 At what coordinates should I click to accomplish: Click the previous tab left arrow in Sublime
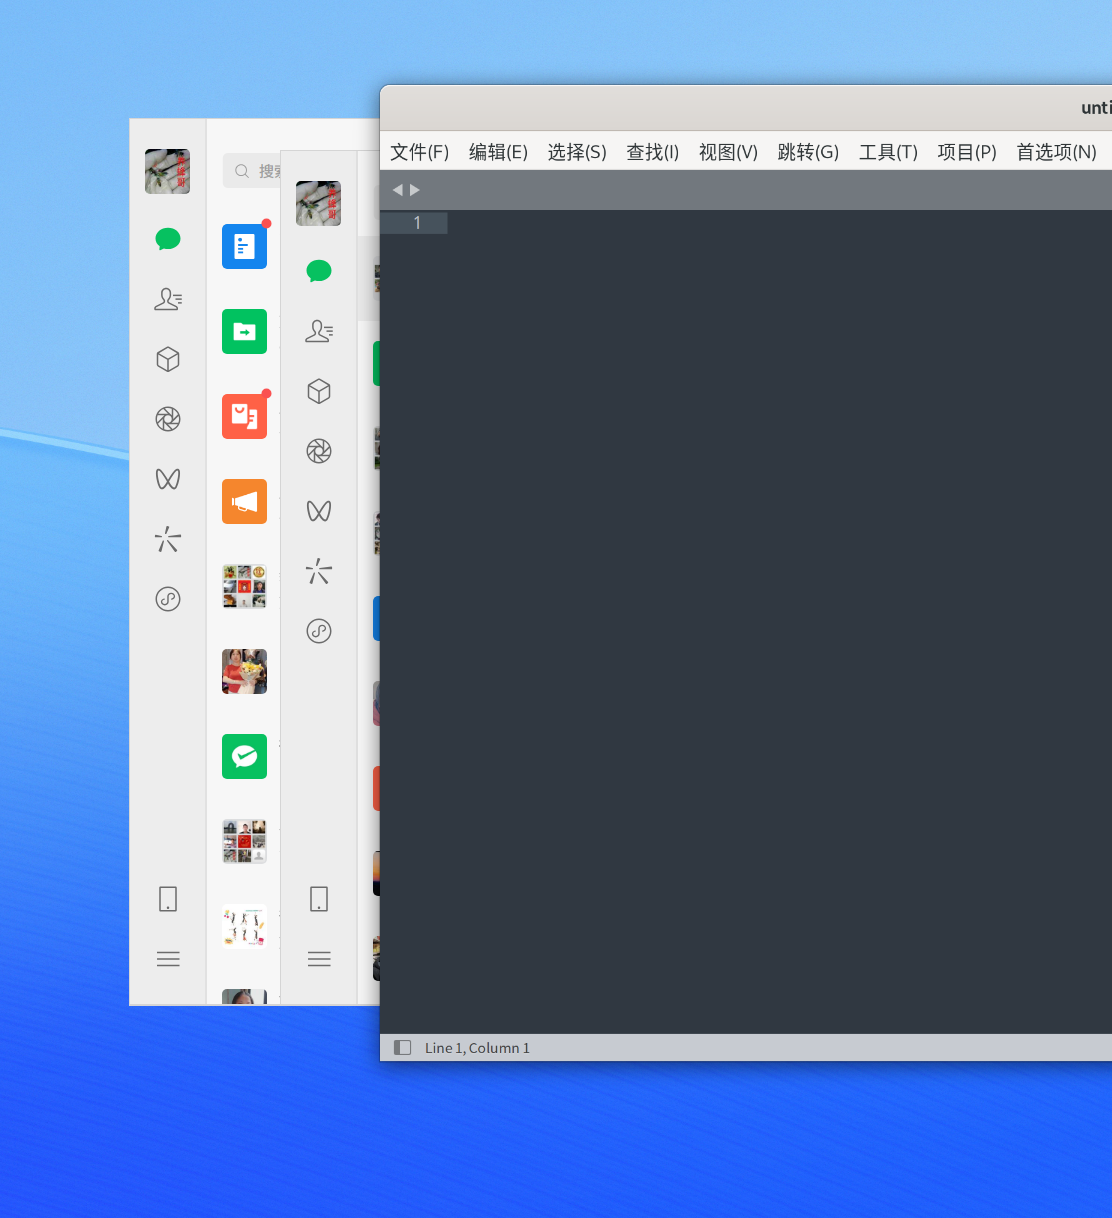pyautogui.click(x=397, y=190)
